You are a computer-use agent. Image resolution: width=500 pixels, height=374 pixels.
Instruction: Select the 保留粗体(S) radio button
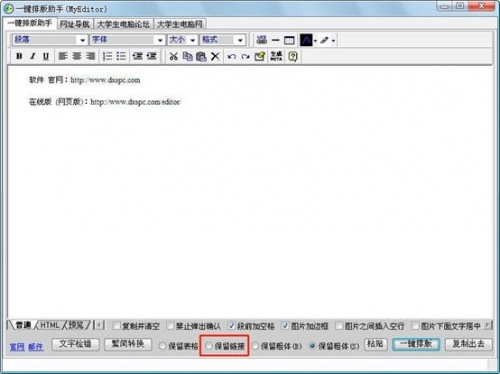[312, 346]
